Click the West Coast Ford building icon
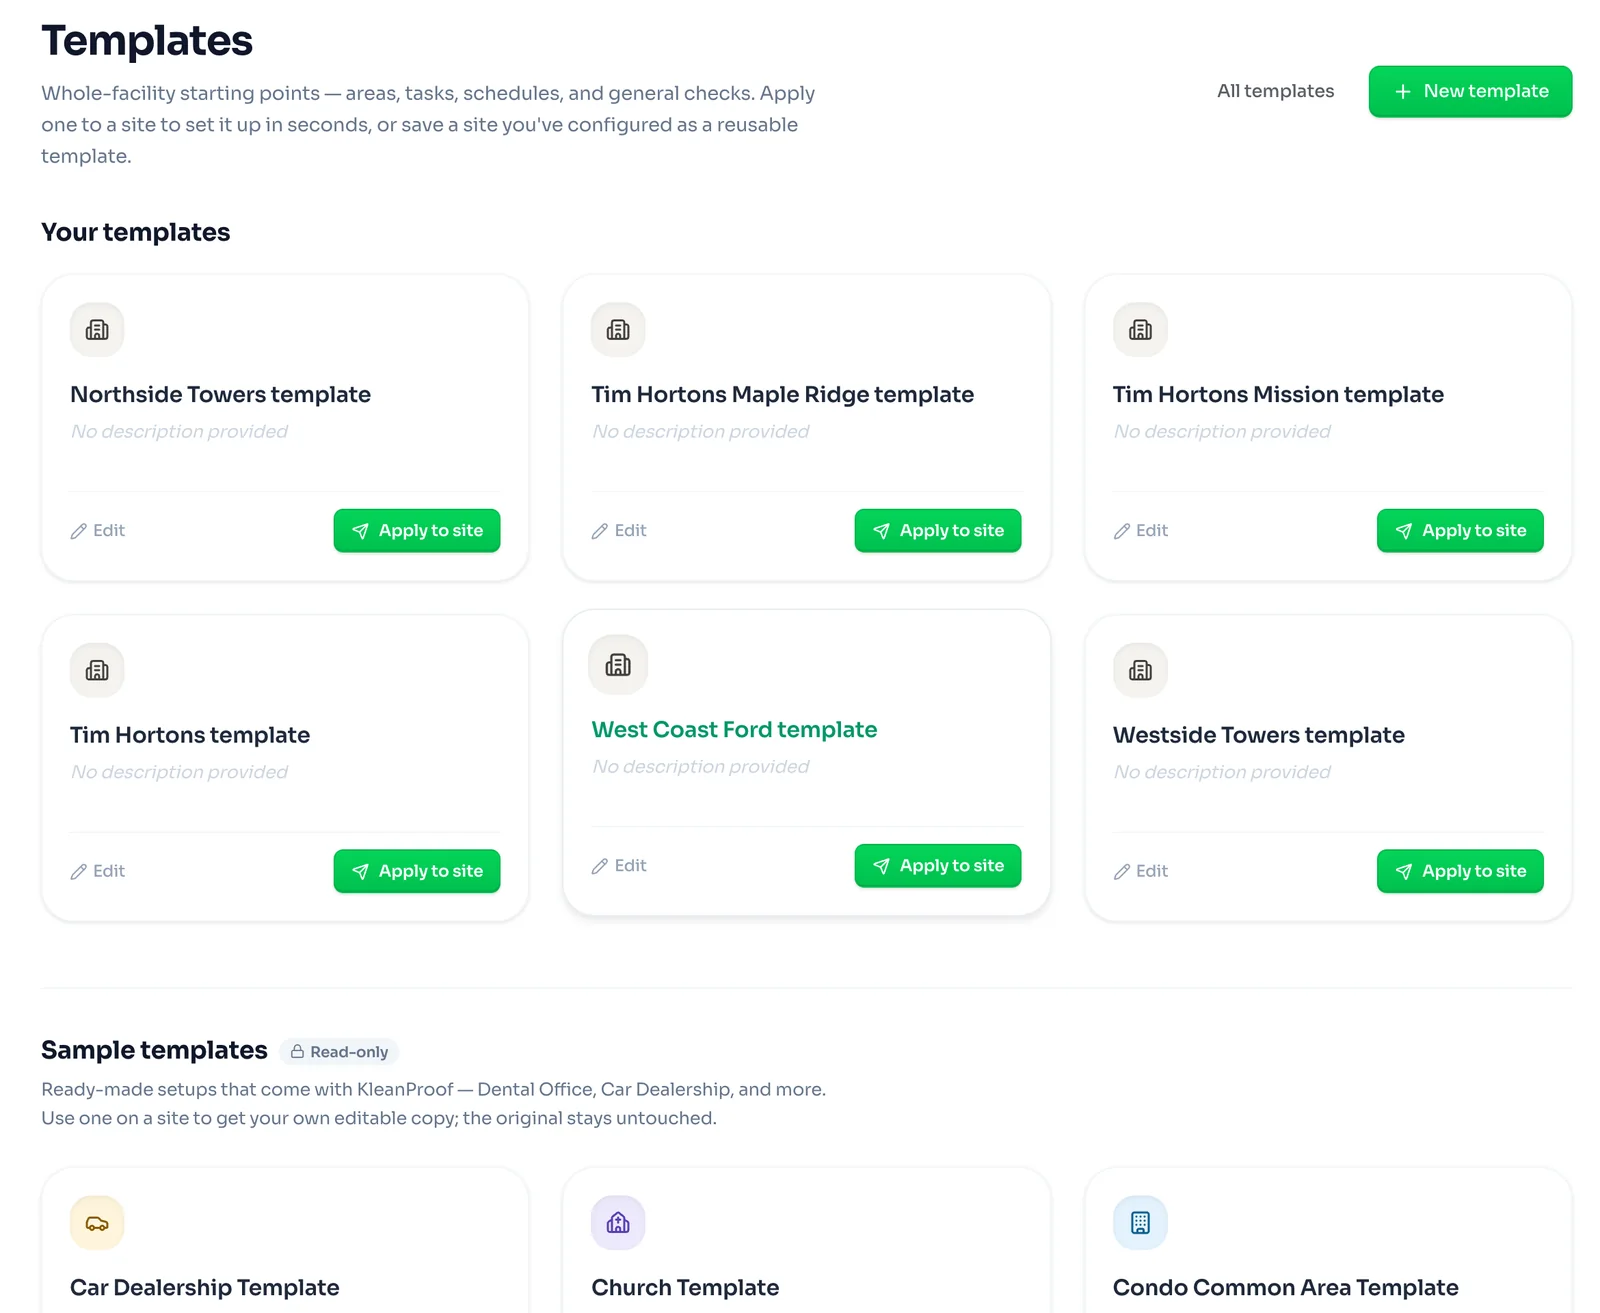The height and width of the screenshot is (1313, 1600). pyautogui.click(x=618, y=665)
